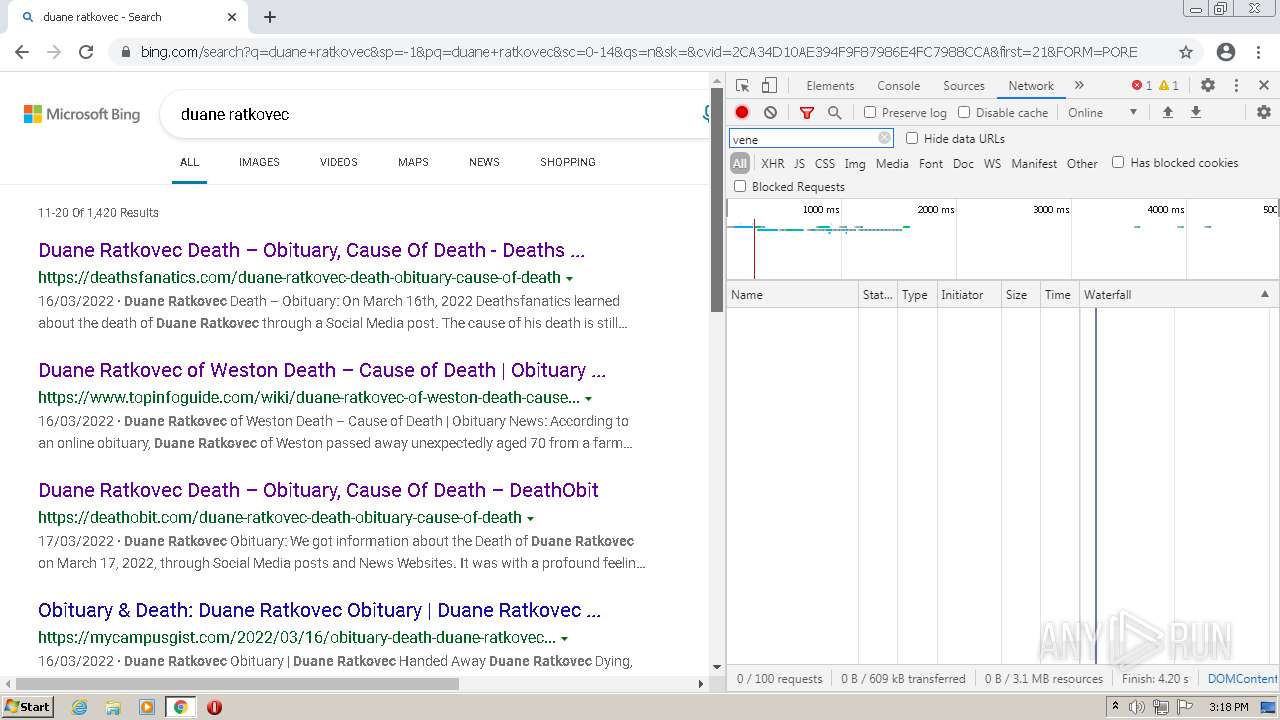Click the browser address bar URL
This screenshot has height=720, width=1280.
639,52
